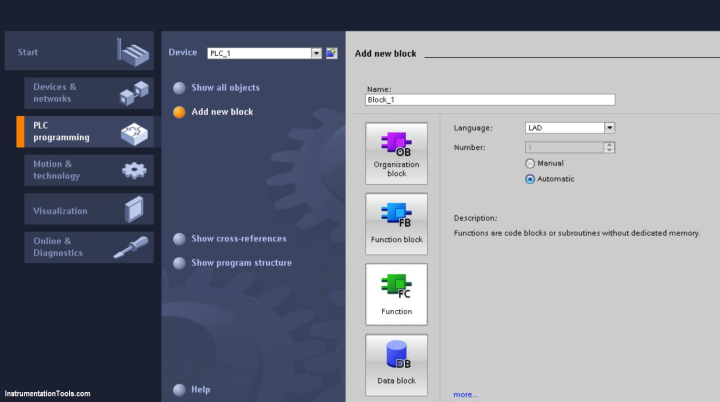This screenshot has height=402, width=720.
Task: Click the more... description link
Action: click(466, 395)
